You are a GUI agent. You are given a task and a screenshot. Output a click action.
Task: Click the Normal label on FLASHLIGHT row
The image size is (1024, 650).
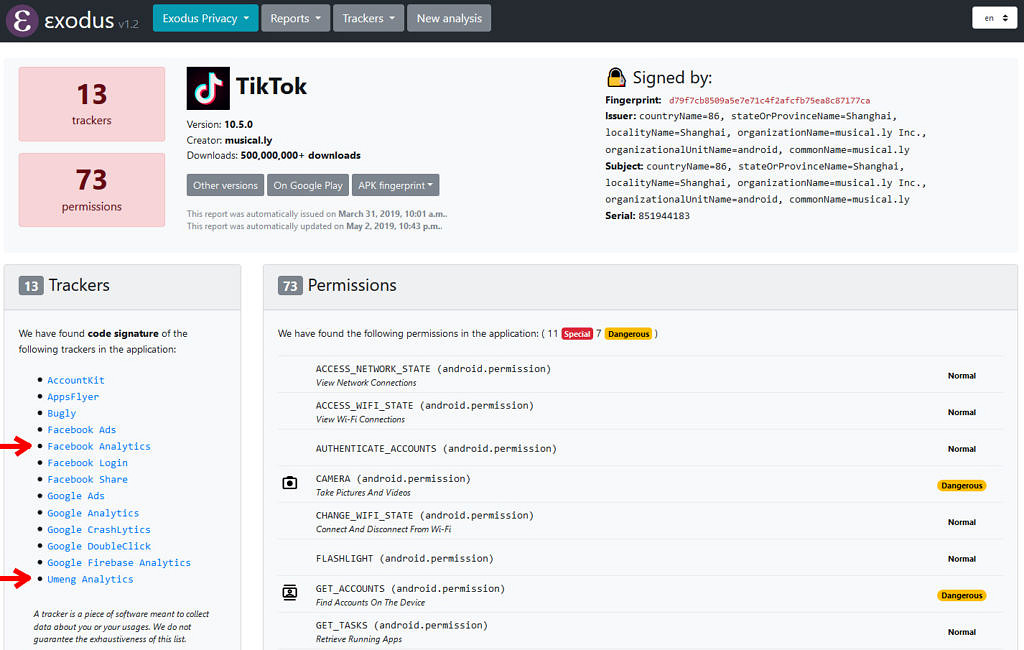(962, 559)
